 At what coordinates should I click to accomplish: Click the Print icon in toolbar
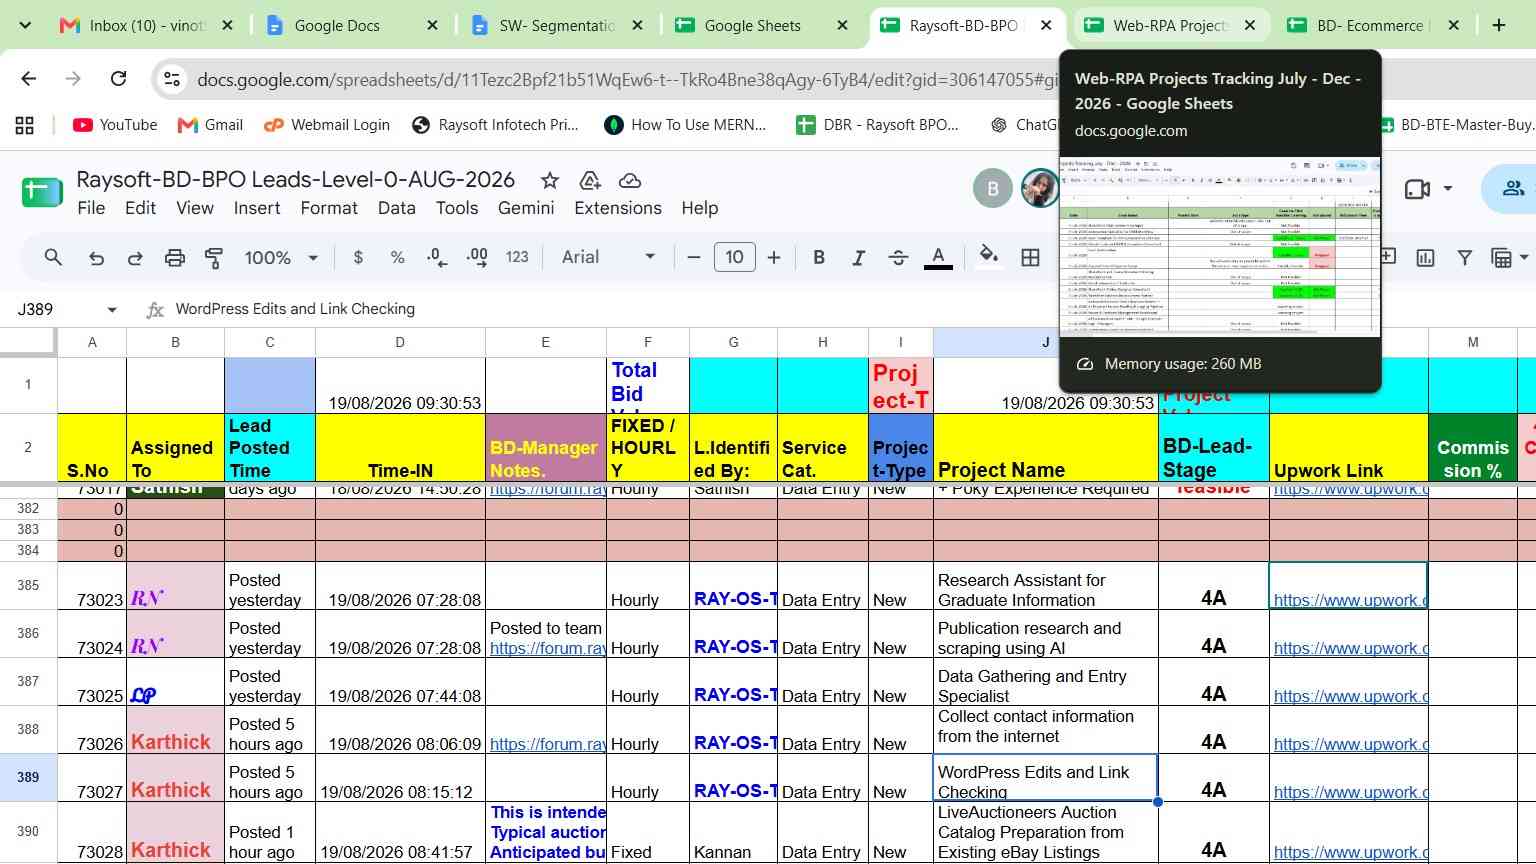tap(175, 258)
